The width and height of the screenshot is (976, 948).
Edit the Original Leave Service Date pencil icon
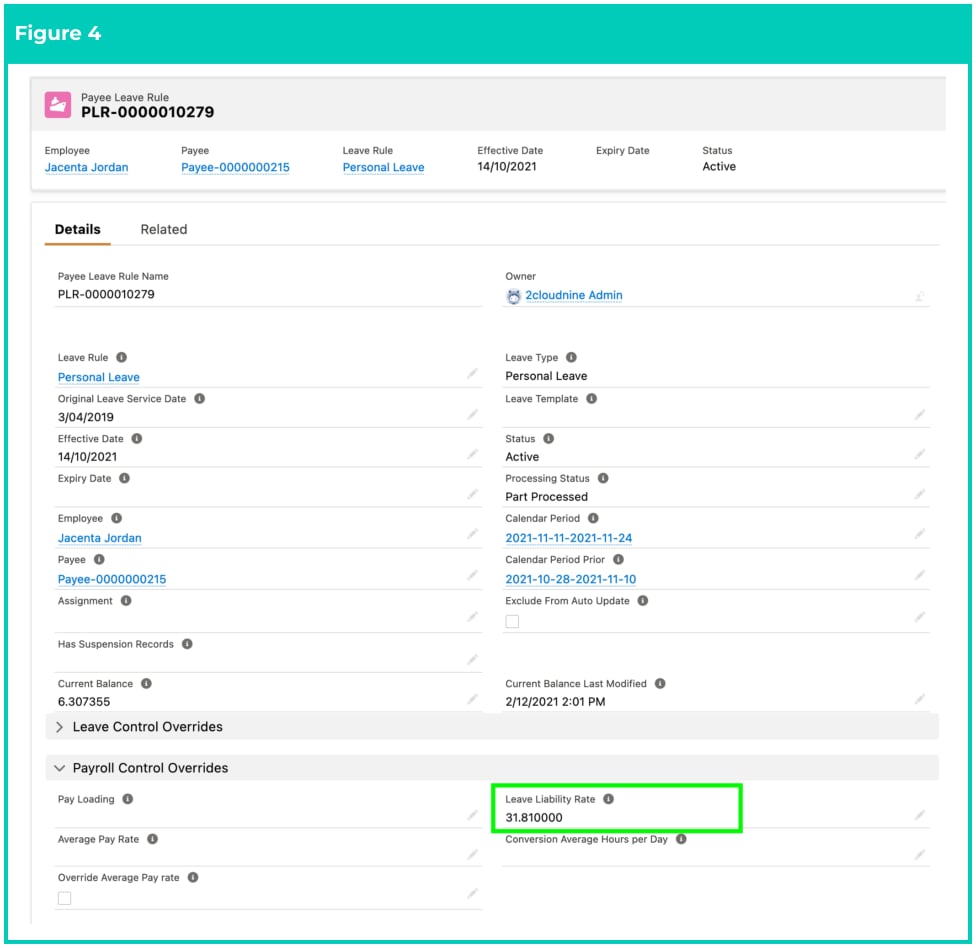point(472,415)
